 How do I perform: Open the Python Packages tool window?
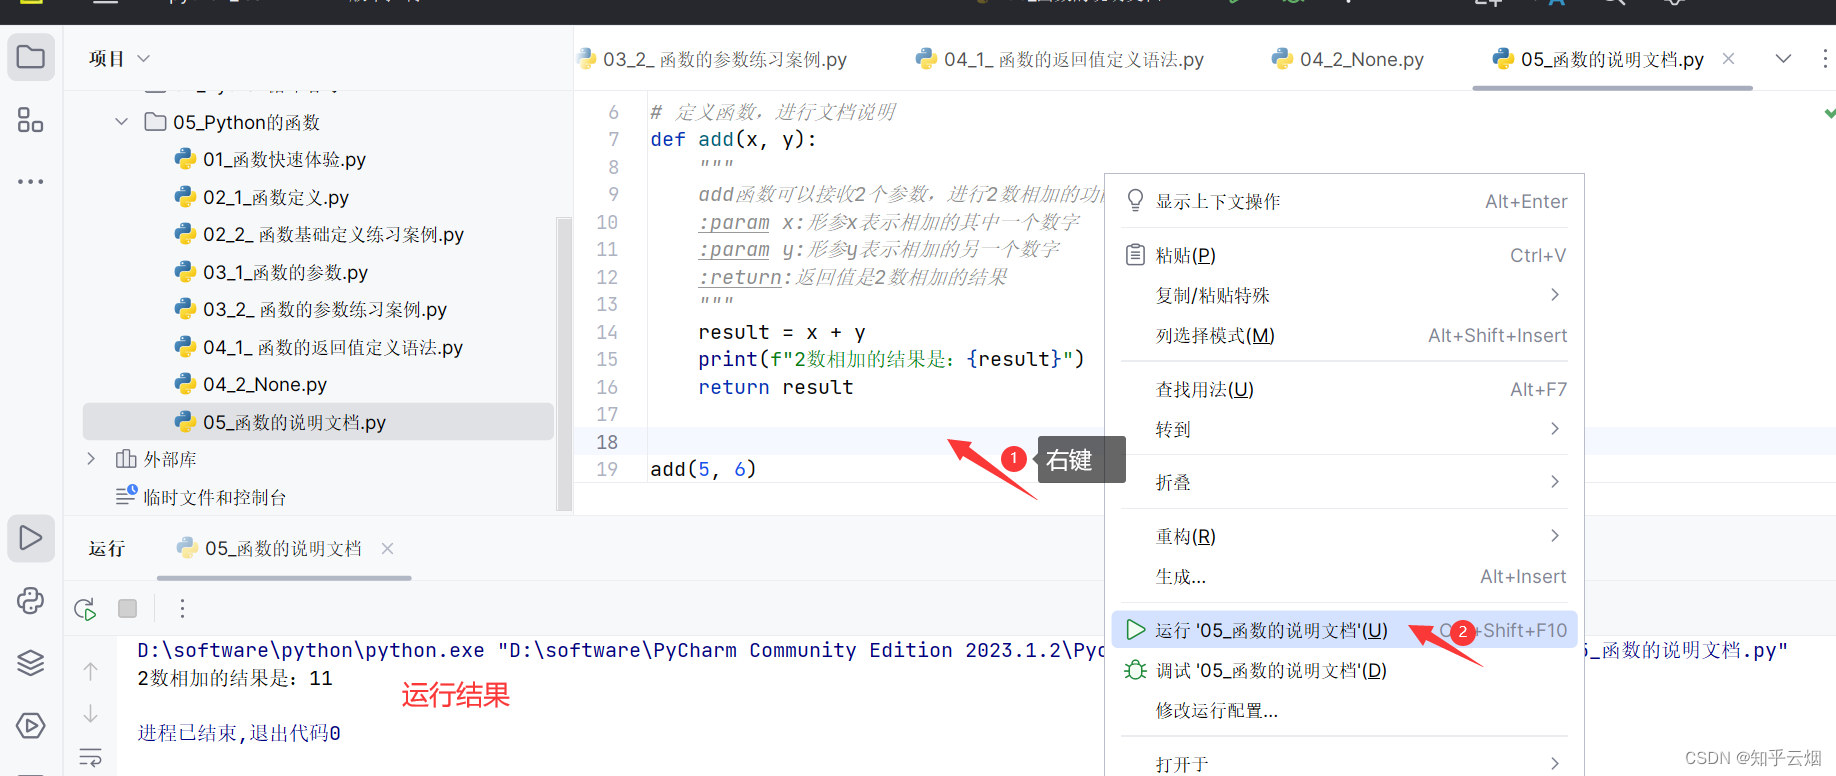pos(31,600)
